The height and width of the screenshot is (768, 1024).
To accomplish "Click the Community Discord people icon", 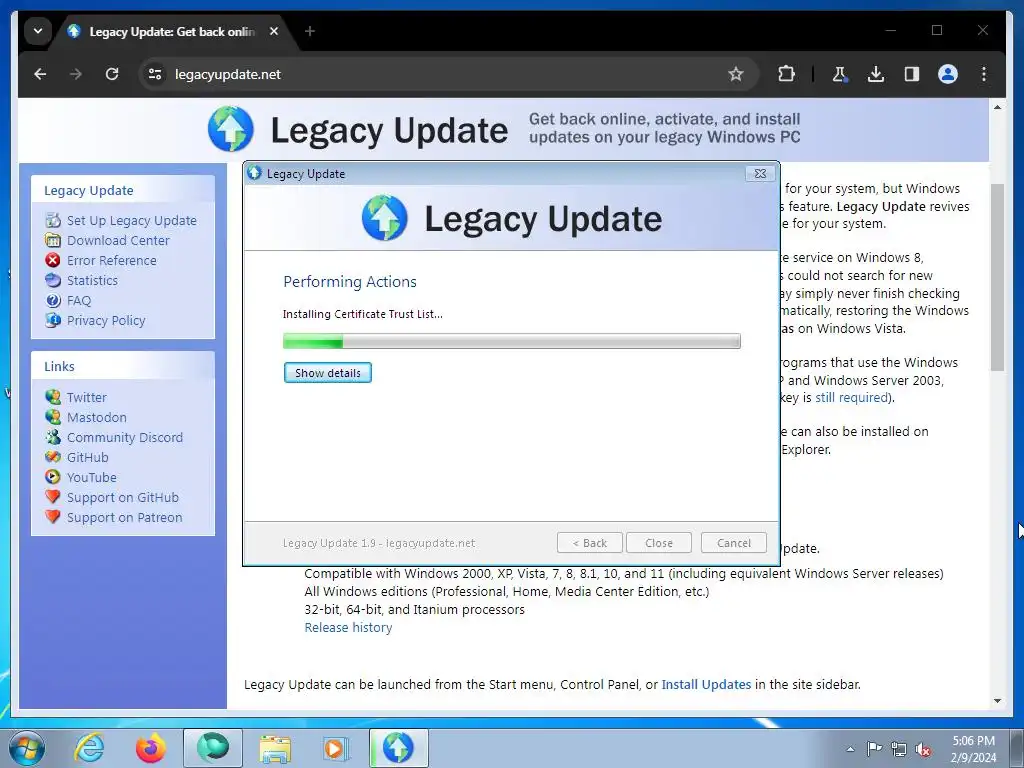I will tap(53, 437).
